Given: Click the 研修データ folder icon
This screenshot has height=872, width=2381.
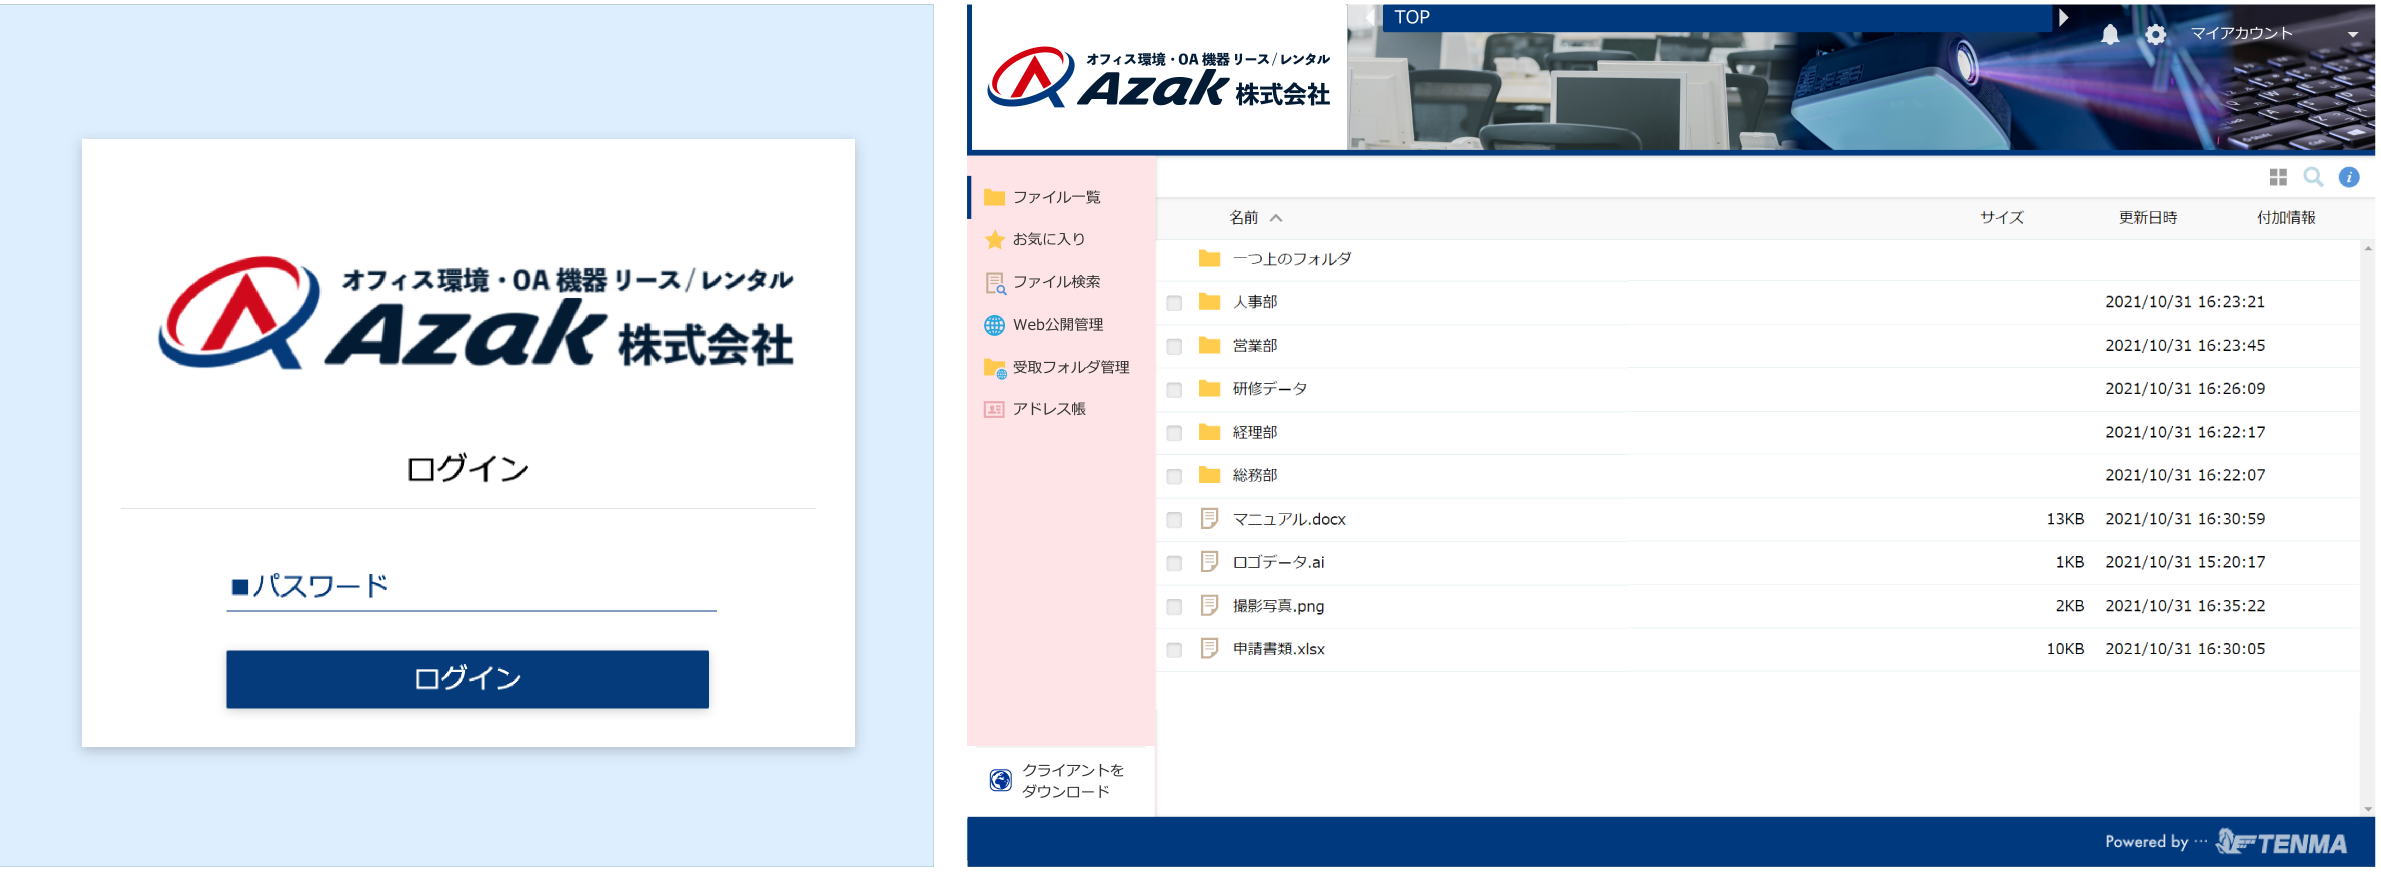Looking at the screenshot, I should [1209, 388].
